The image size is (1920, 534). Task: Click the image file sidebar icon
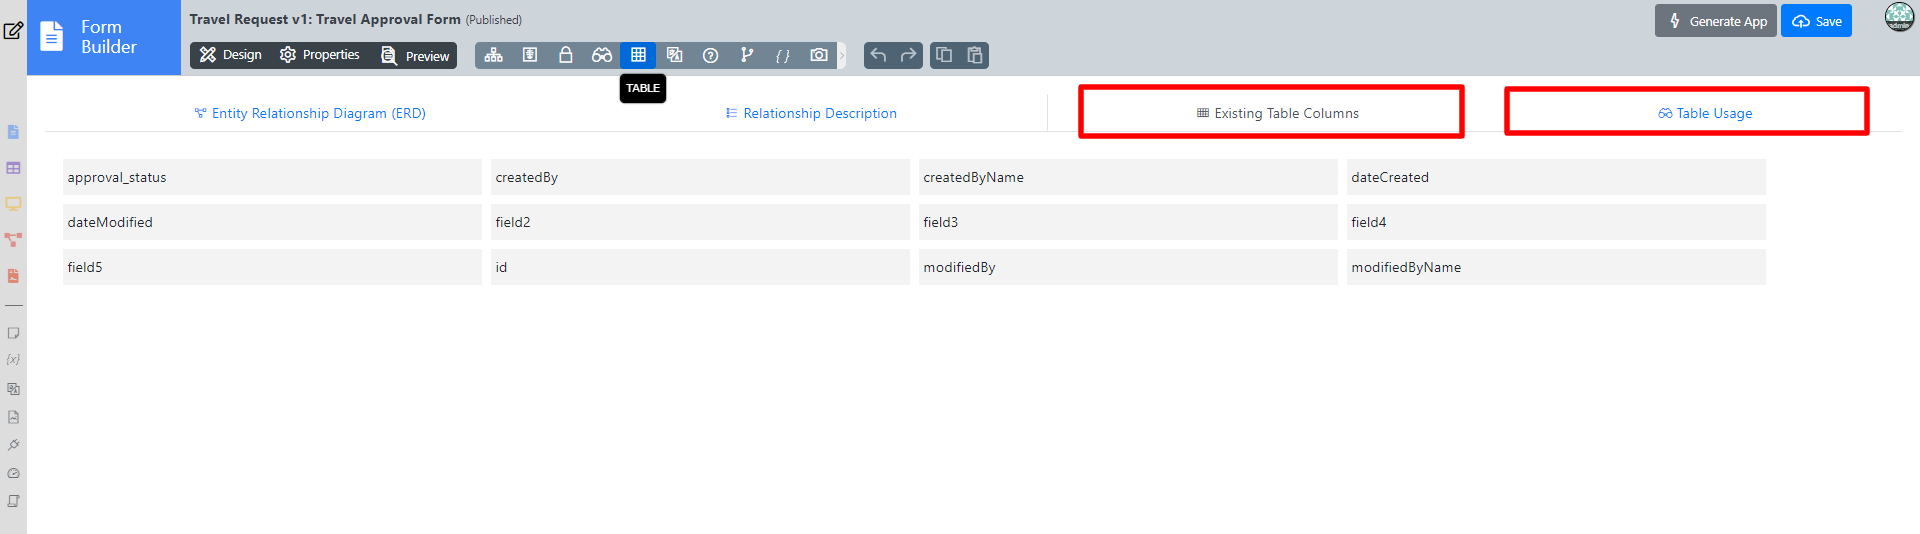pos(13,417)
